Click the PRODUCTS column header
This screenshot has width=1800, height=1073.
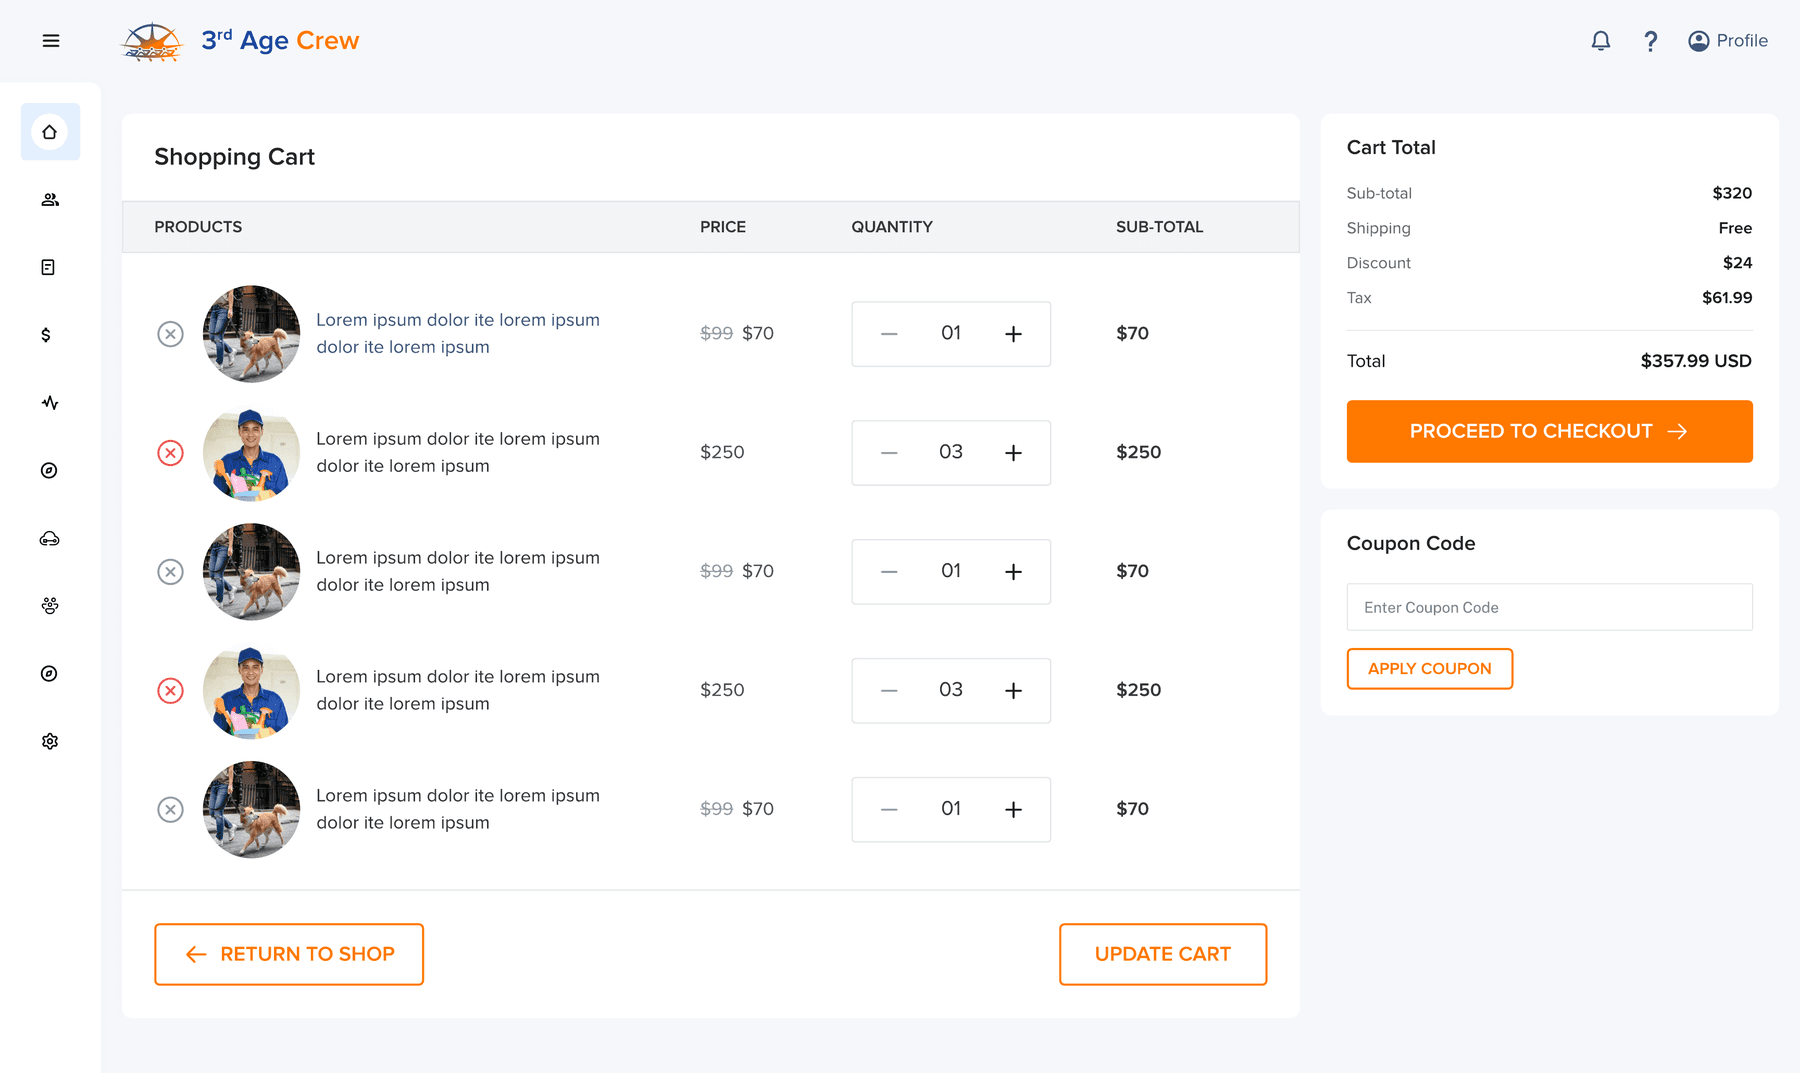tap(198, 227)
